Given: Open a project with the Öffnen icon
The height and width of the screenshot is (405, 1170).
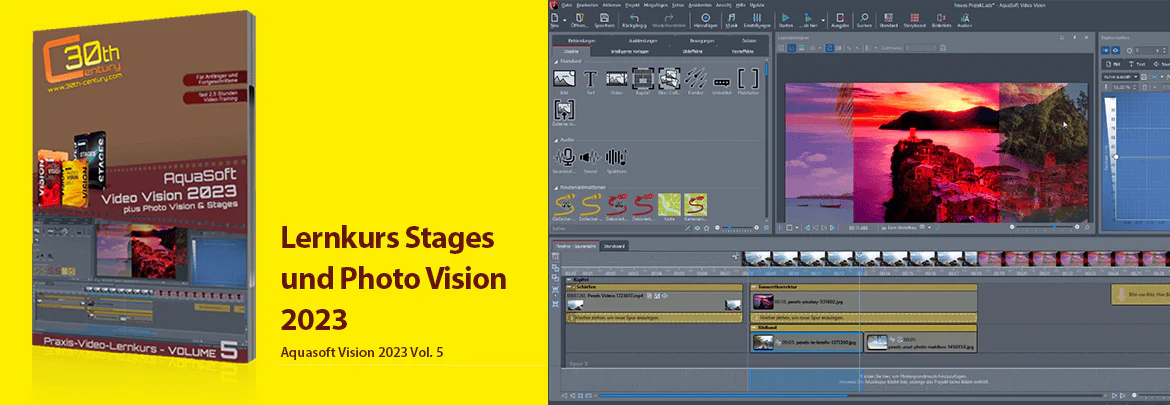Looking at the screenshot, I should [580, 18].
